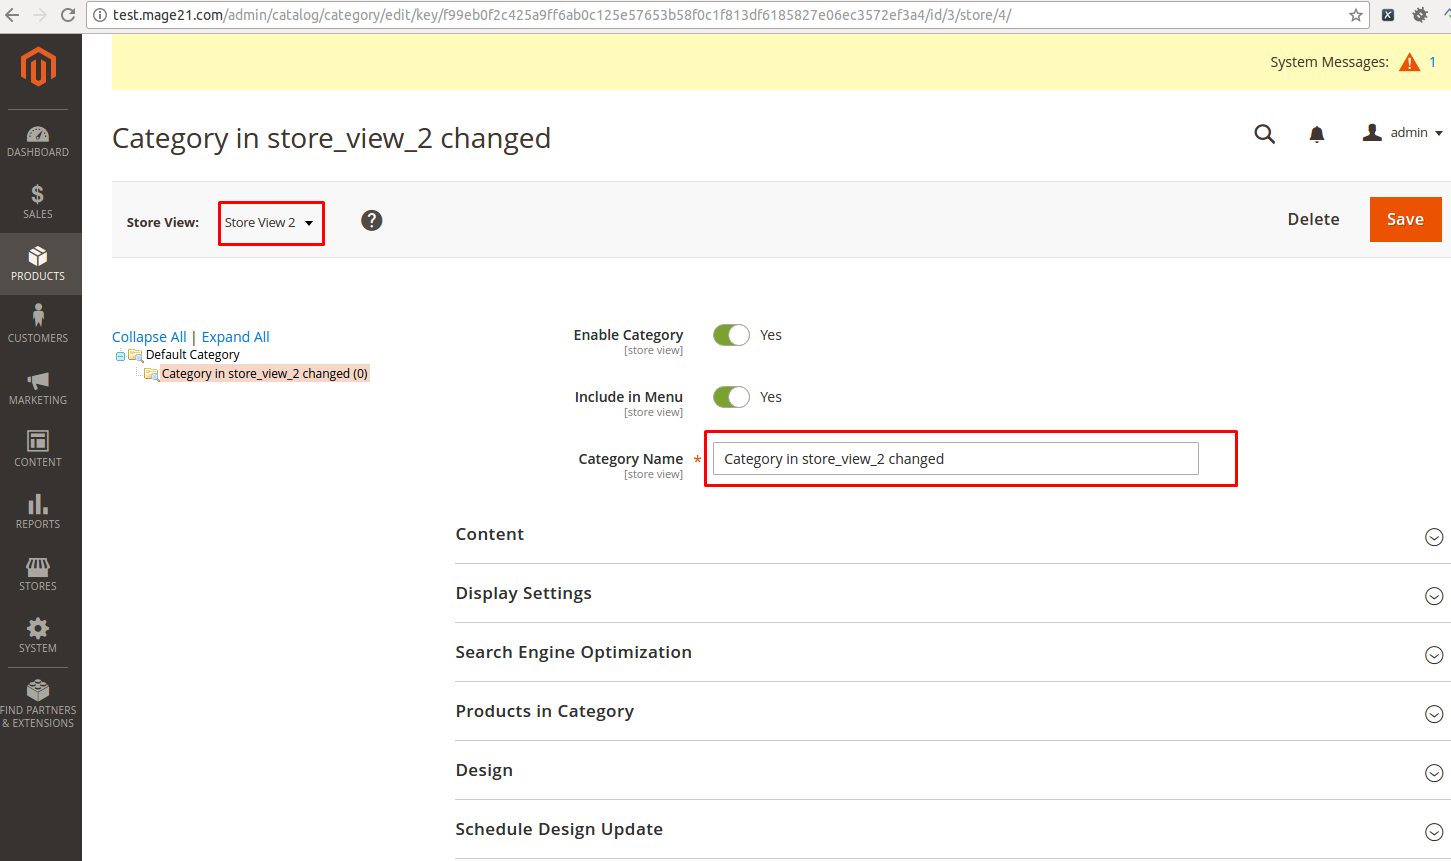Disable the Enable Category toggle

pos(731,334)
